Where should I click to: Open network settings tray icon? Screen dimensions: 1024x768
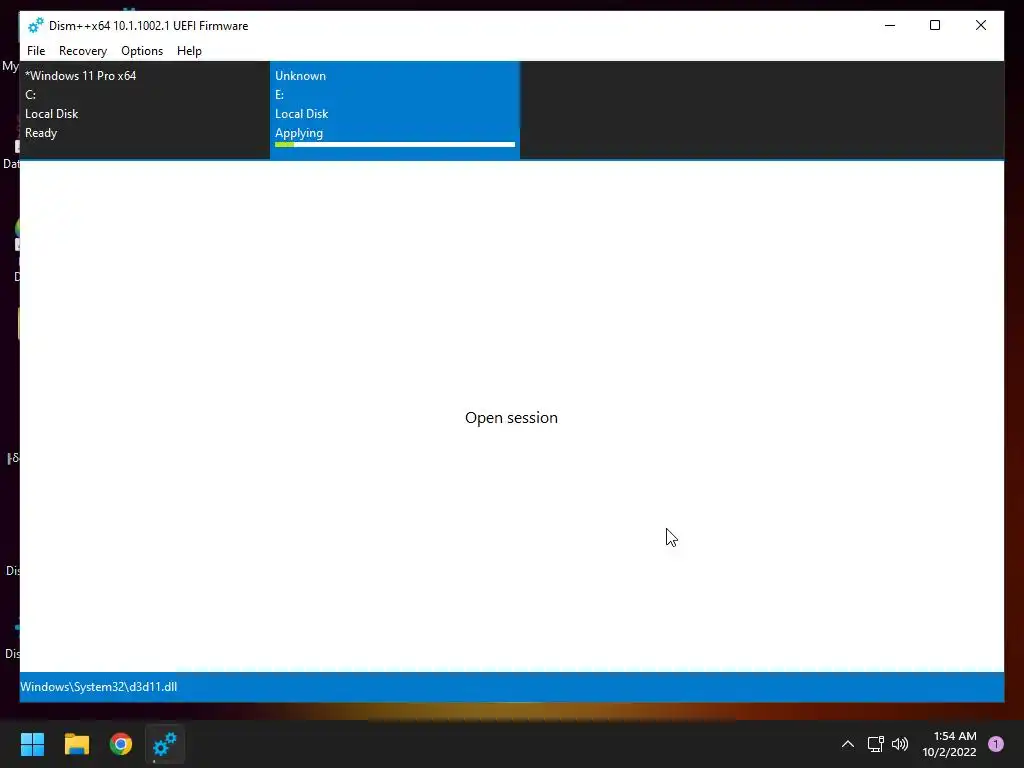876,744
